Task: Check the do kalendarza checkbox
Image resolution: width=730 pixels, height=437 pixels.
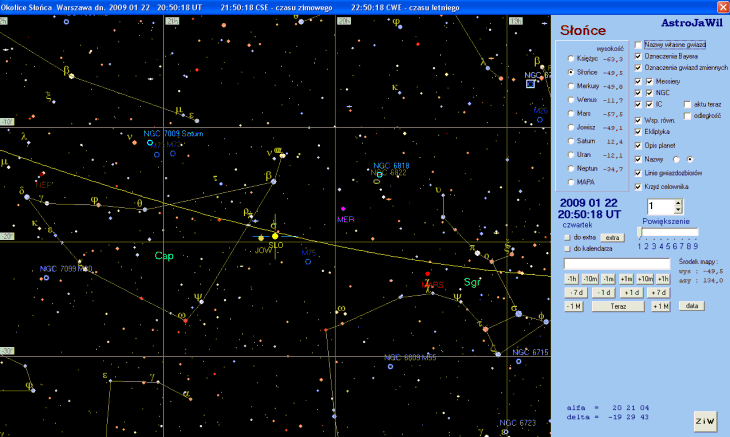Action: click(x=567, y=249)
